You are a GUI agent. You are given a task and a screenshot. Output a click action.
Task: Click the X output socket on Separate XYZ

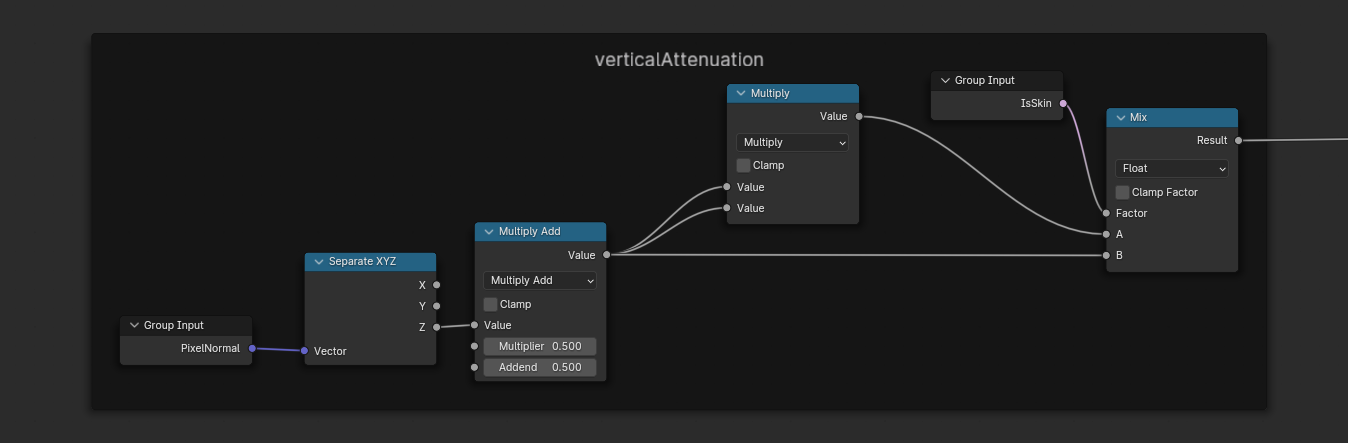coord(436,285)
